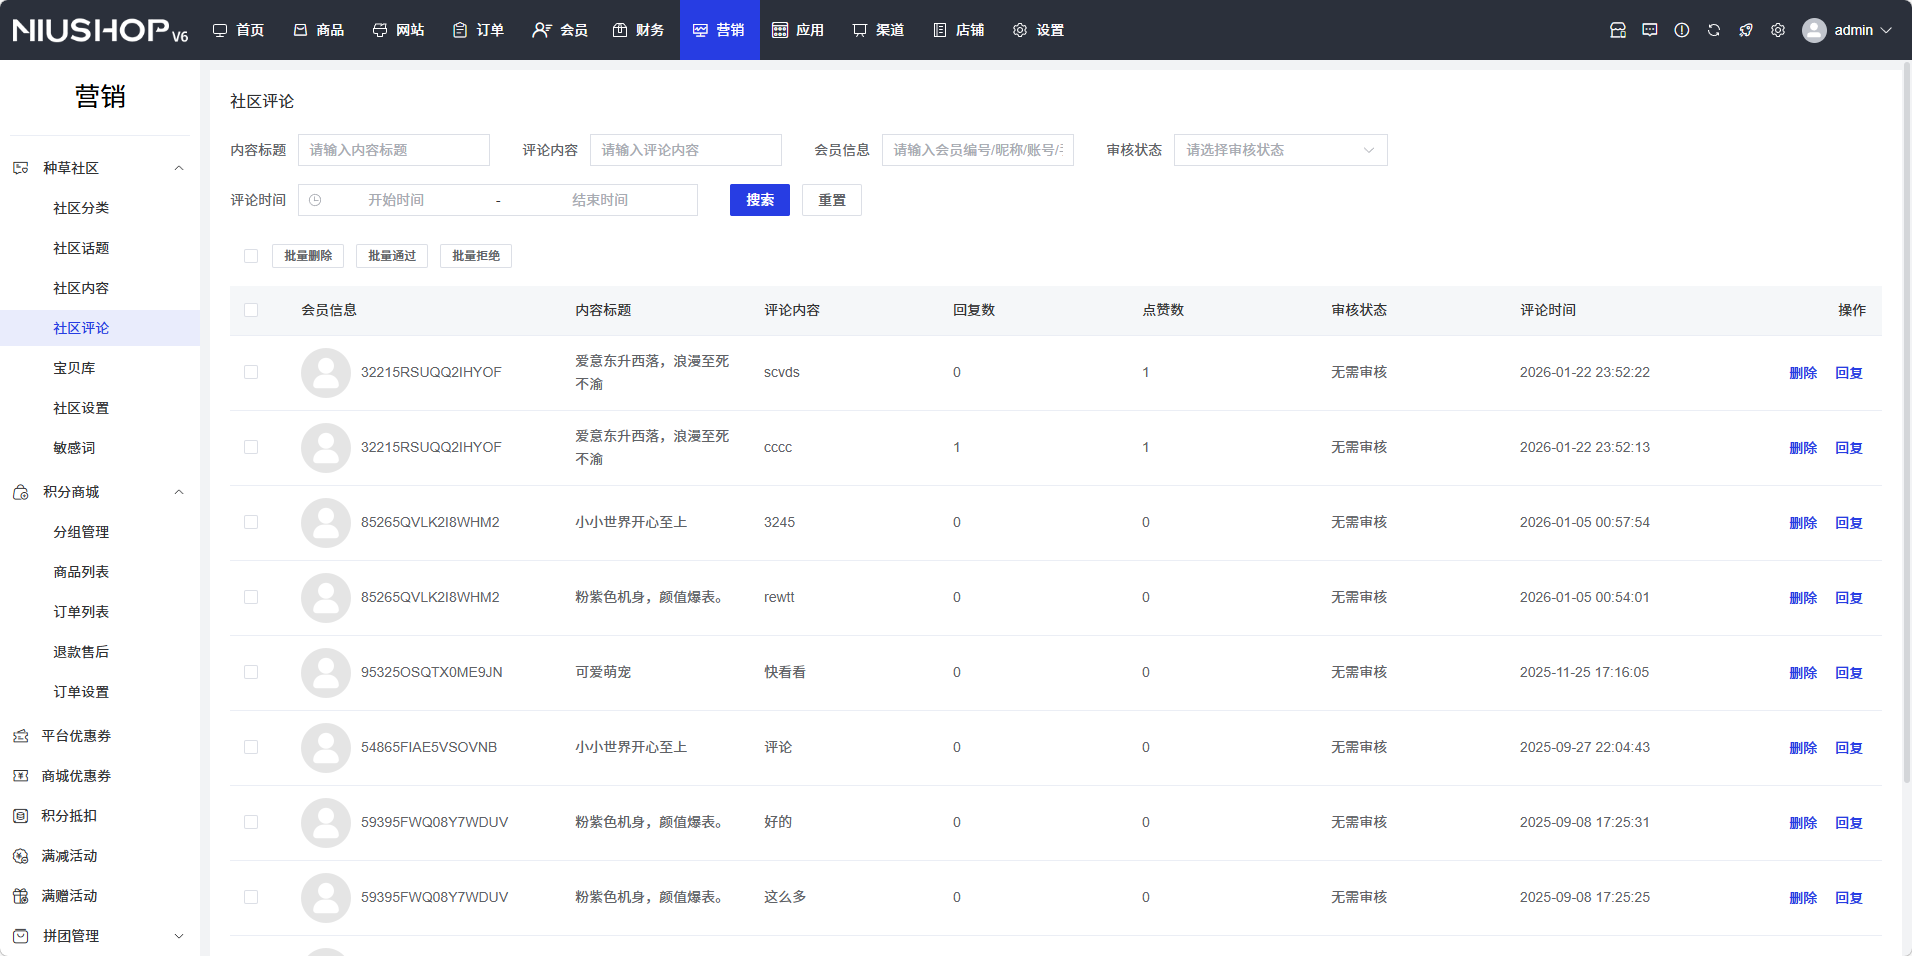The height and width of the screenshot is (956, 1912).
Task: Open the messages chat-bubble icon
Action: coord(1649,30)
